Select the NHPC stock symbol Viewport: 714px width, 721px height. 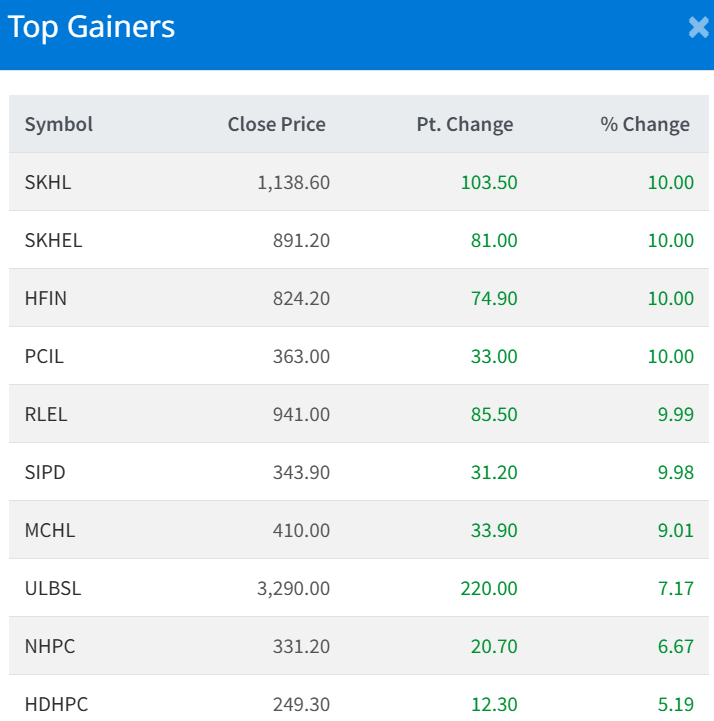[50, 646]
